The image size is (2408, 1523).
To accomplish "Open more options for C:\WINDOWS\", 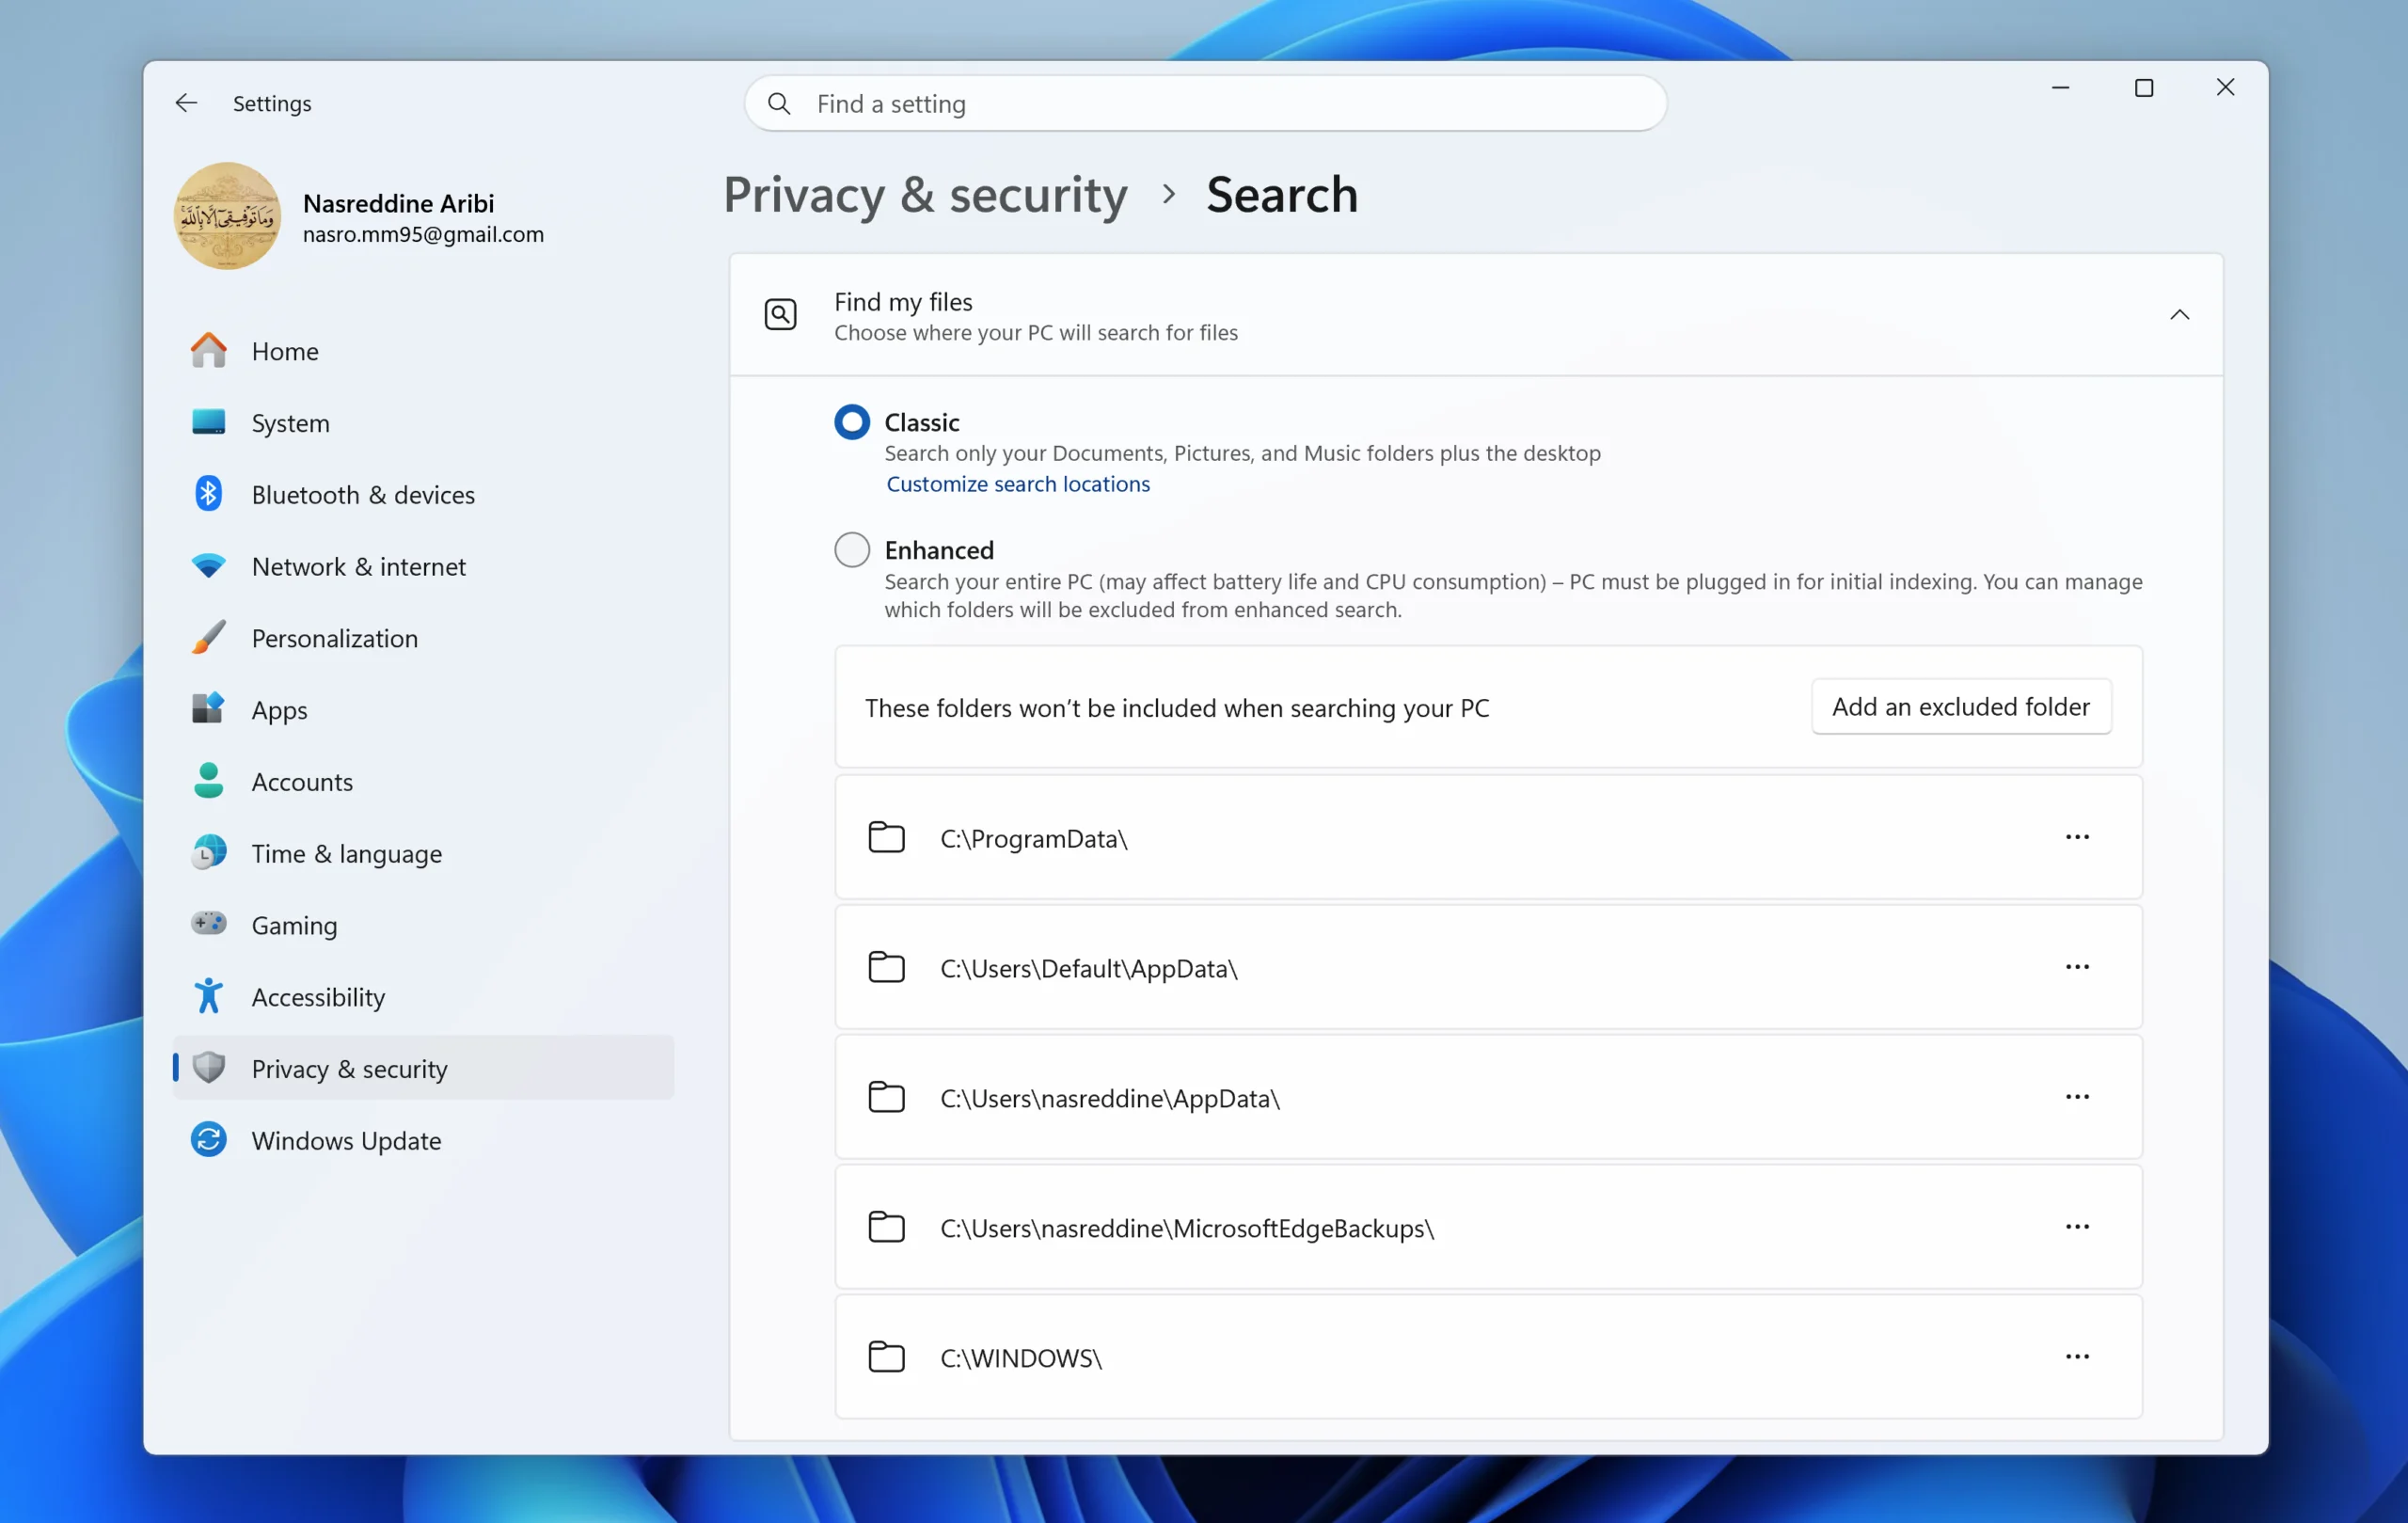I will tap(2077, 1357).
